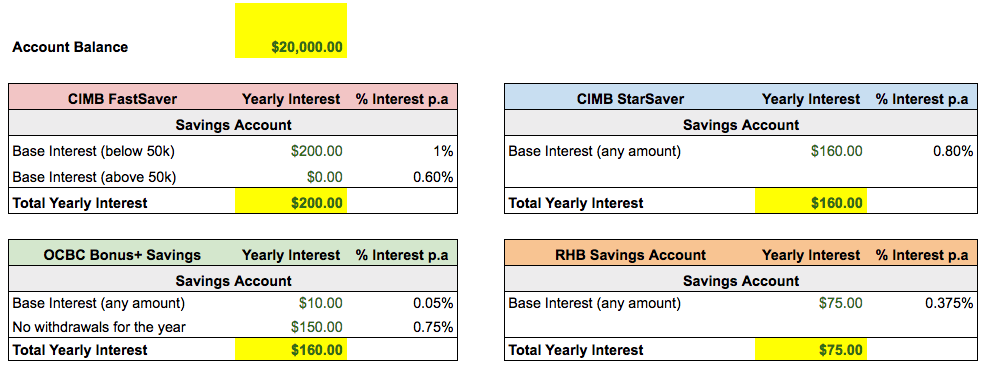Select the CIMB StarSaver header cell
987x372 pixels.
tap(630, 99)
